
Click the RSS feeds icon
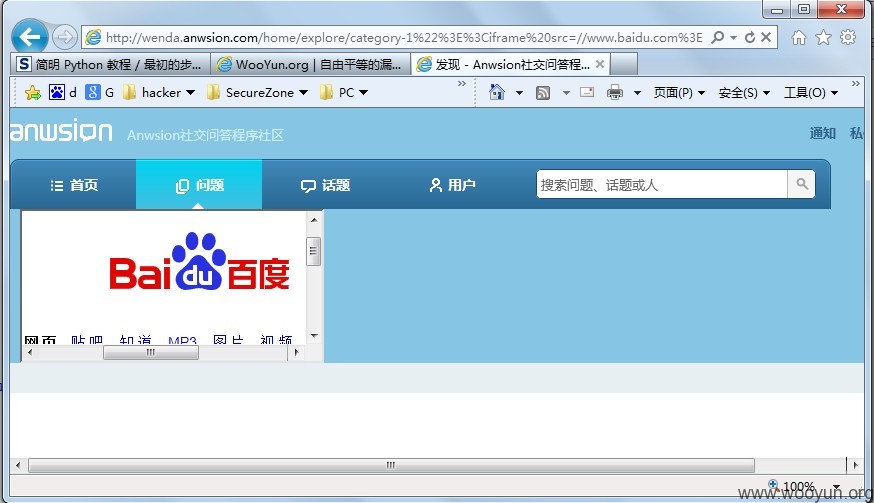tap(543, 93)
